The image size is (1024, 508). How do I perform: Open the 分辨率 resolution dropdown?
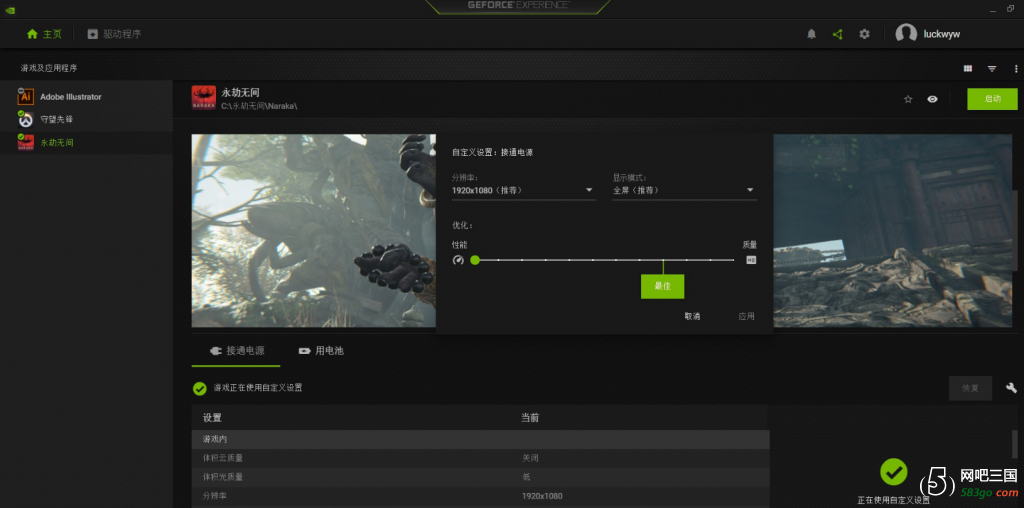523,190
